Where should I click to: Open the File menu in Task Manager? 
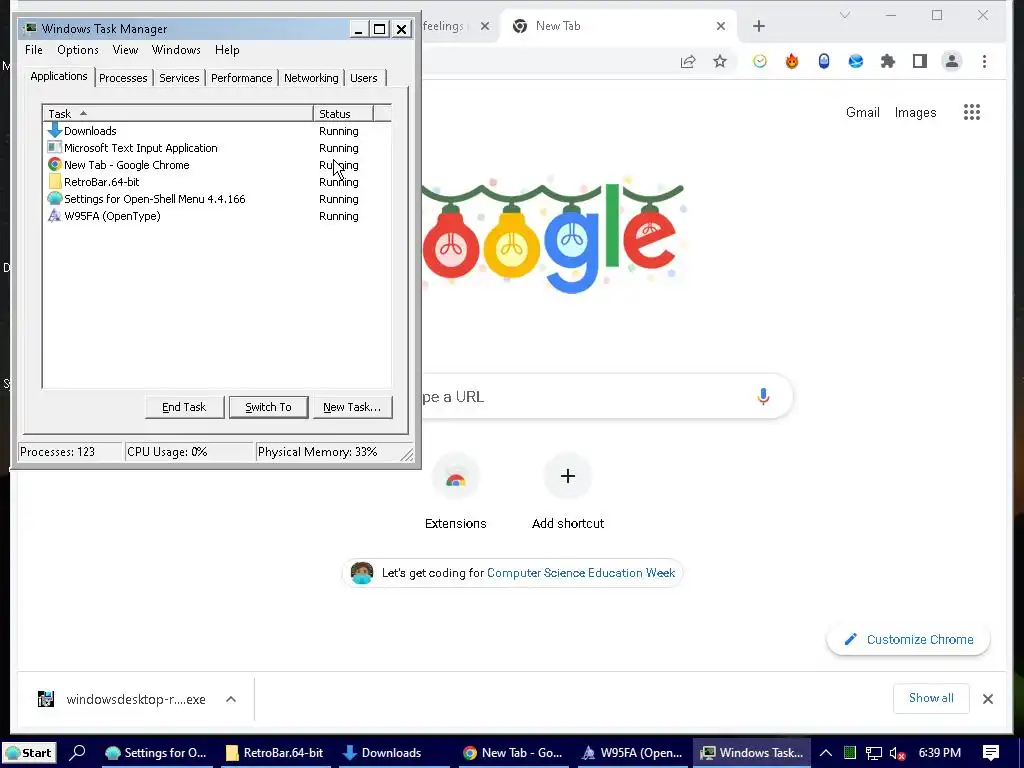point(34,50)
